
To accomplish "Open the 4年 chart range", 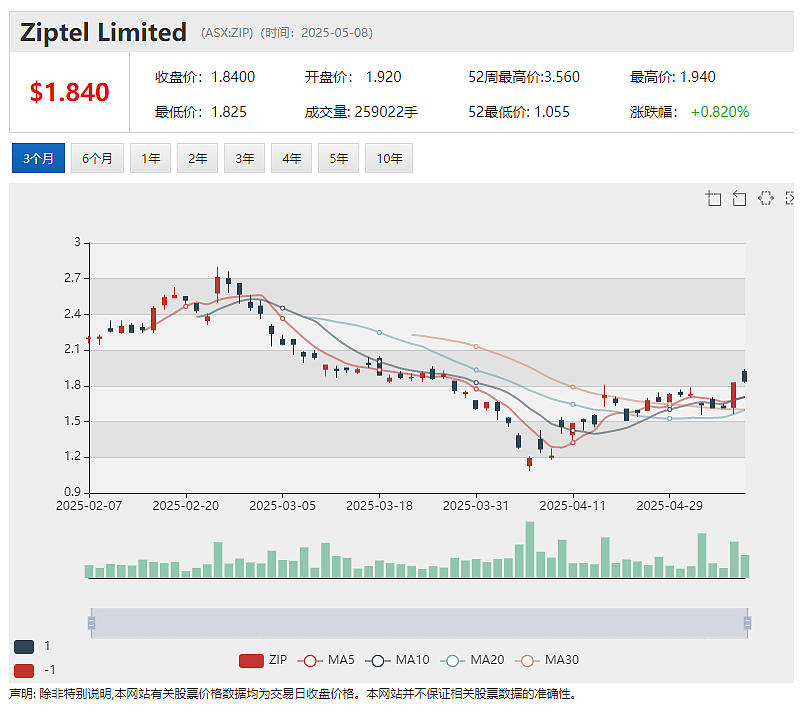I will coord(291,158).
